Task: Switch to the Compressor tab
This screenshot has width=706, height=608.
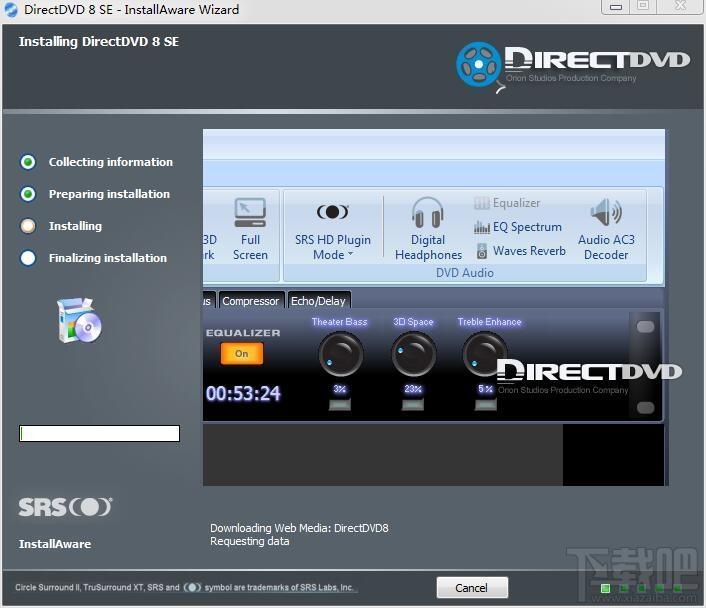Action: [251, 301]
